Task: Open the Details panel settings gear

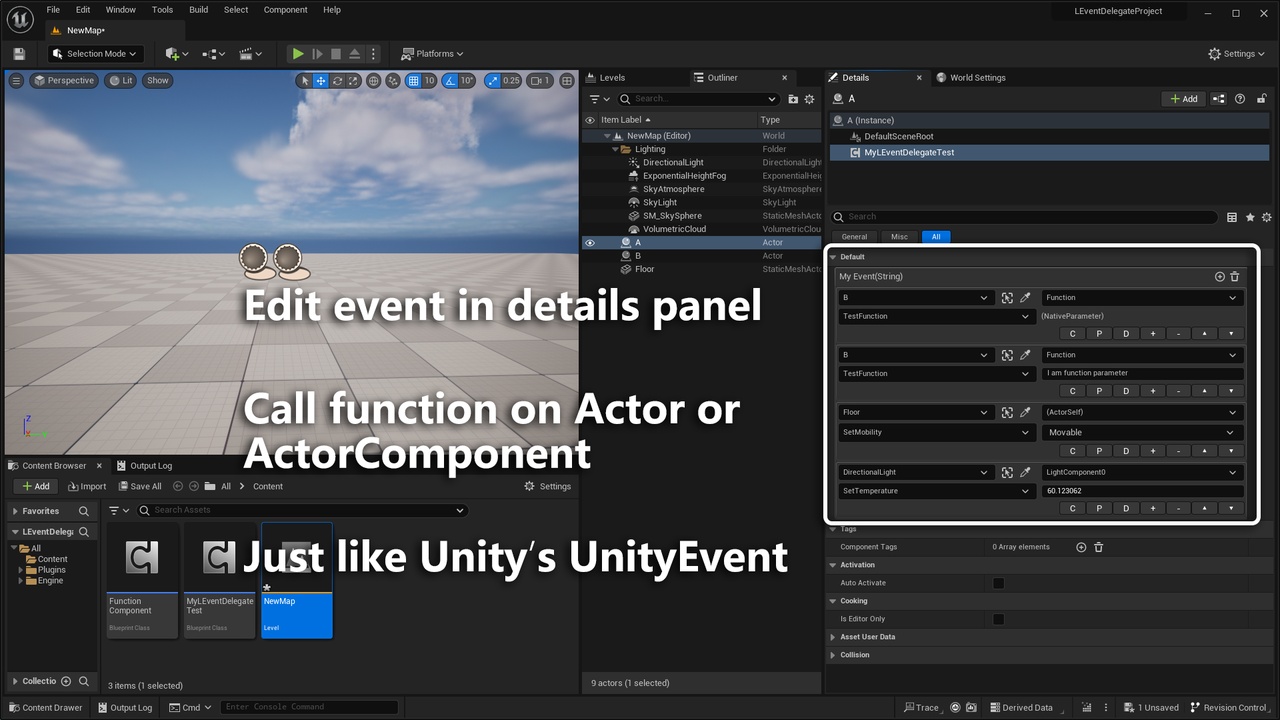Action: click(1266, 217)
